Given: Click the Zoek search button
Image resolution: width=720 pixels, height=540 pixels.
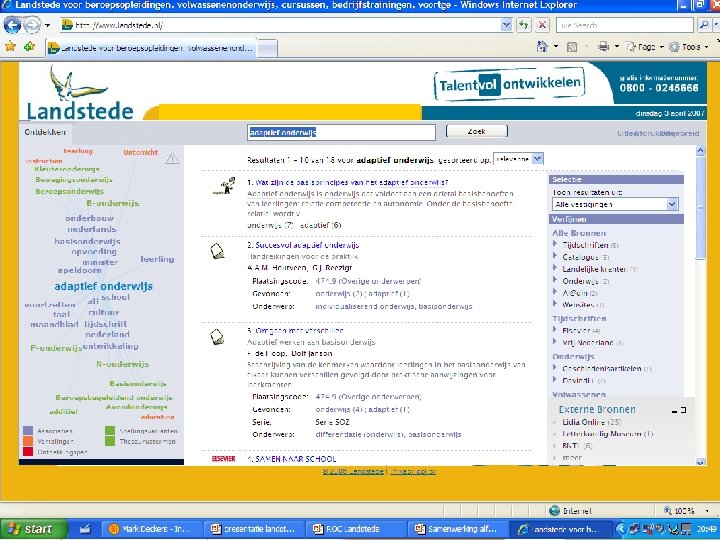Looking at the screenshot, I should point(477,131).
